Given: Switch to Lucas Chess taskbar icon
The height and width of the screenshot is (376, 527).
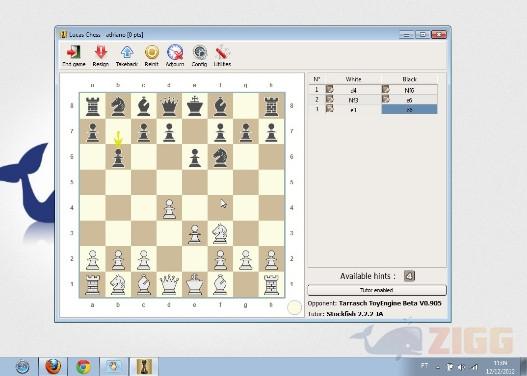Looking at the screenshot, I should [x=144, y=366].
